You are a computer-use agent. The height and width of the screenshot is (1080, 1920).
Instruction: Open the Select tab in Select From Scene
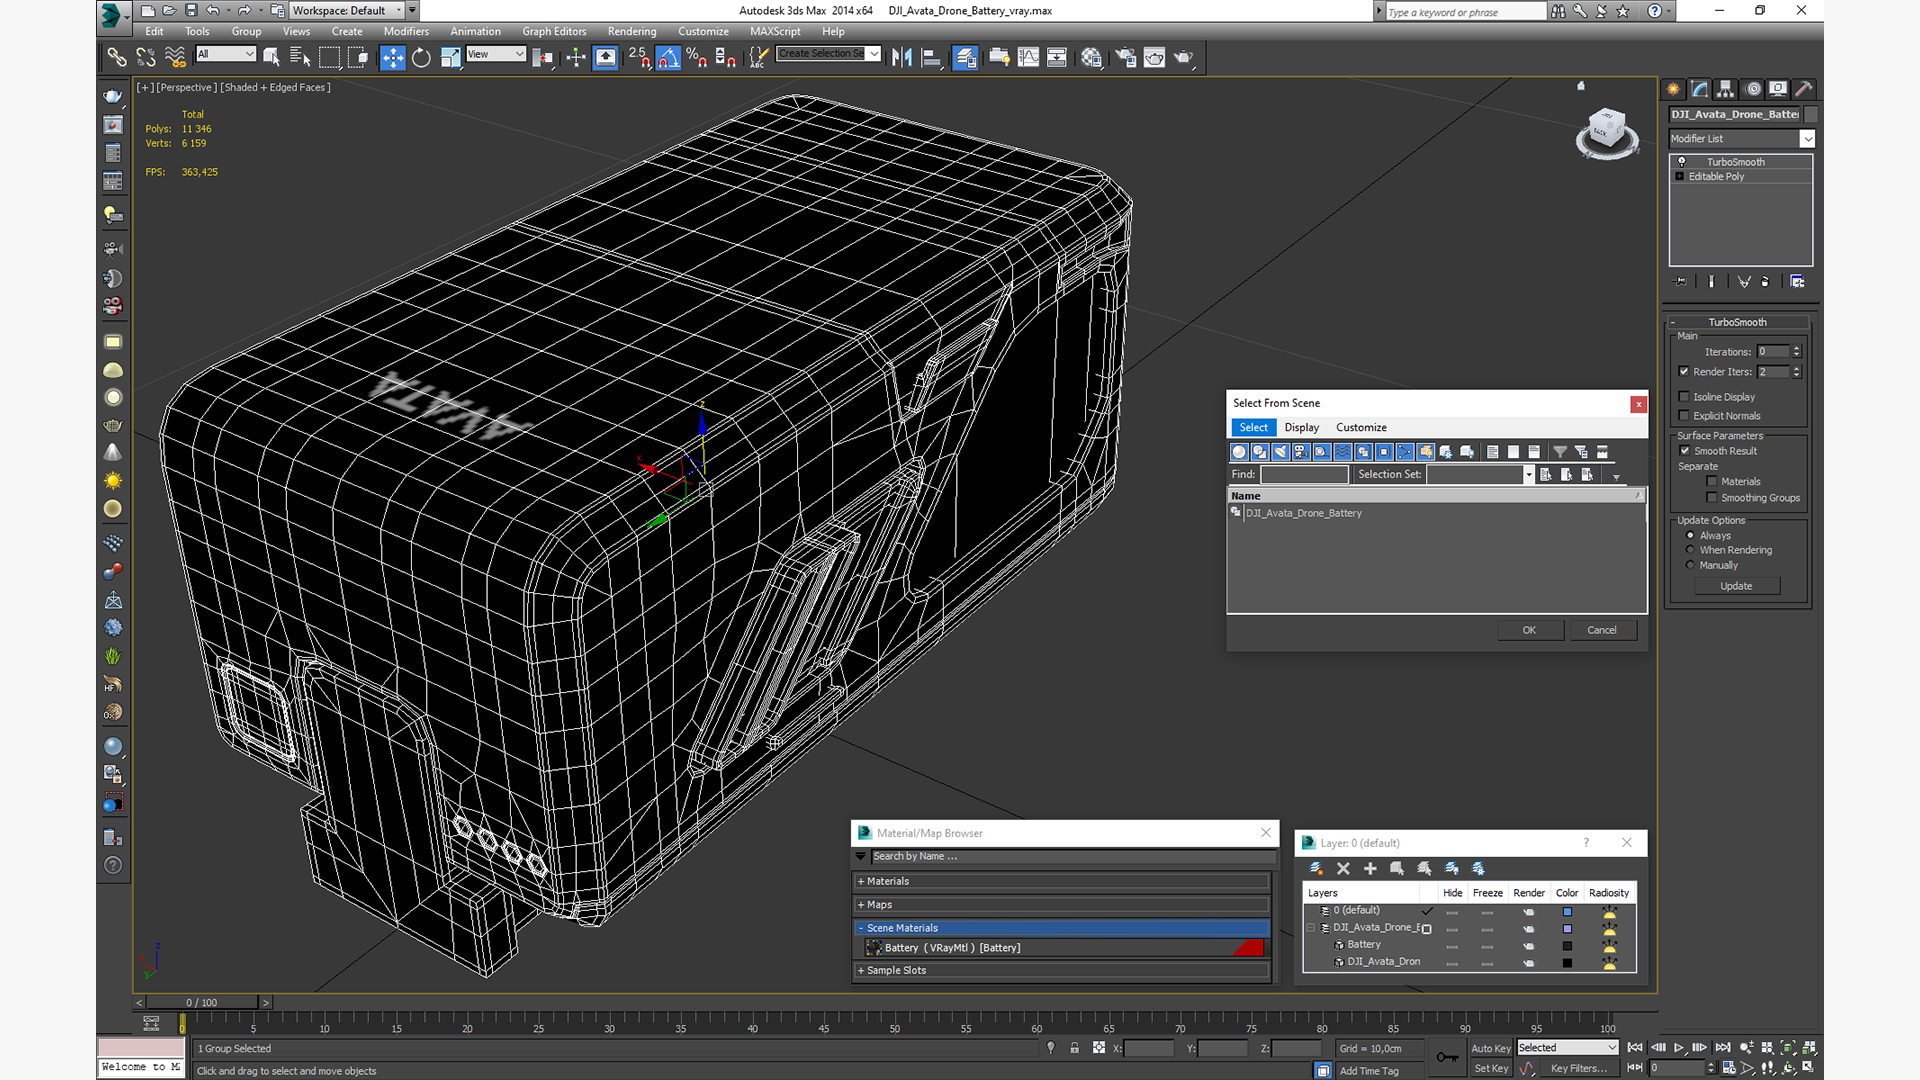pos(1251,426)
